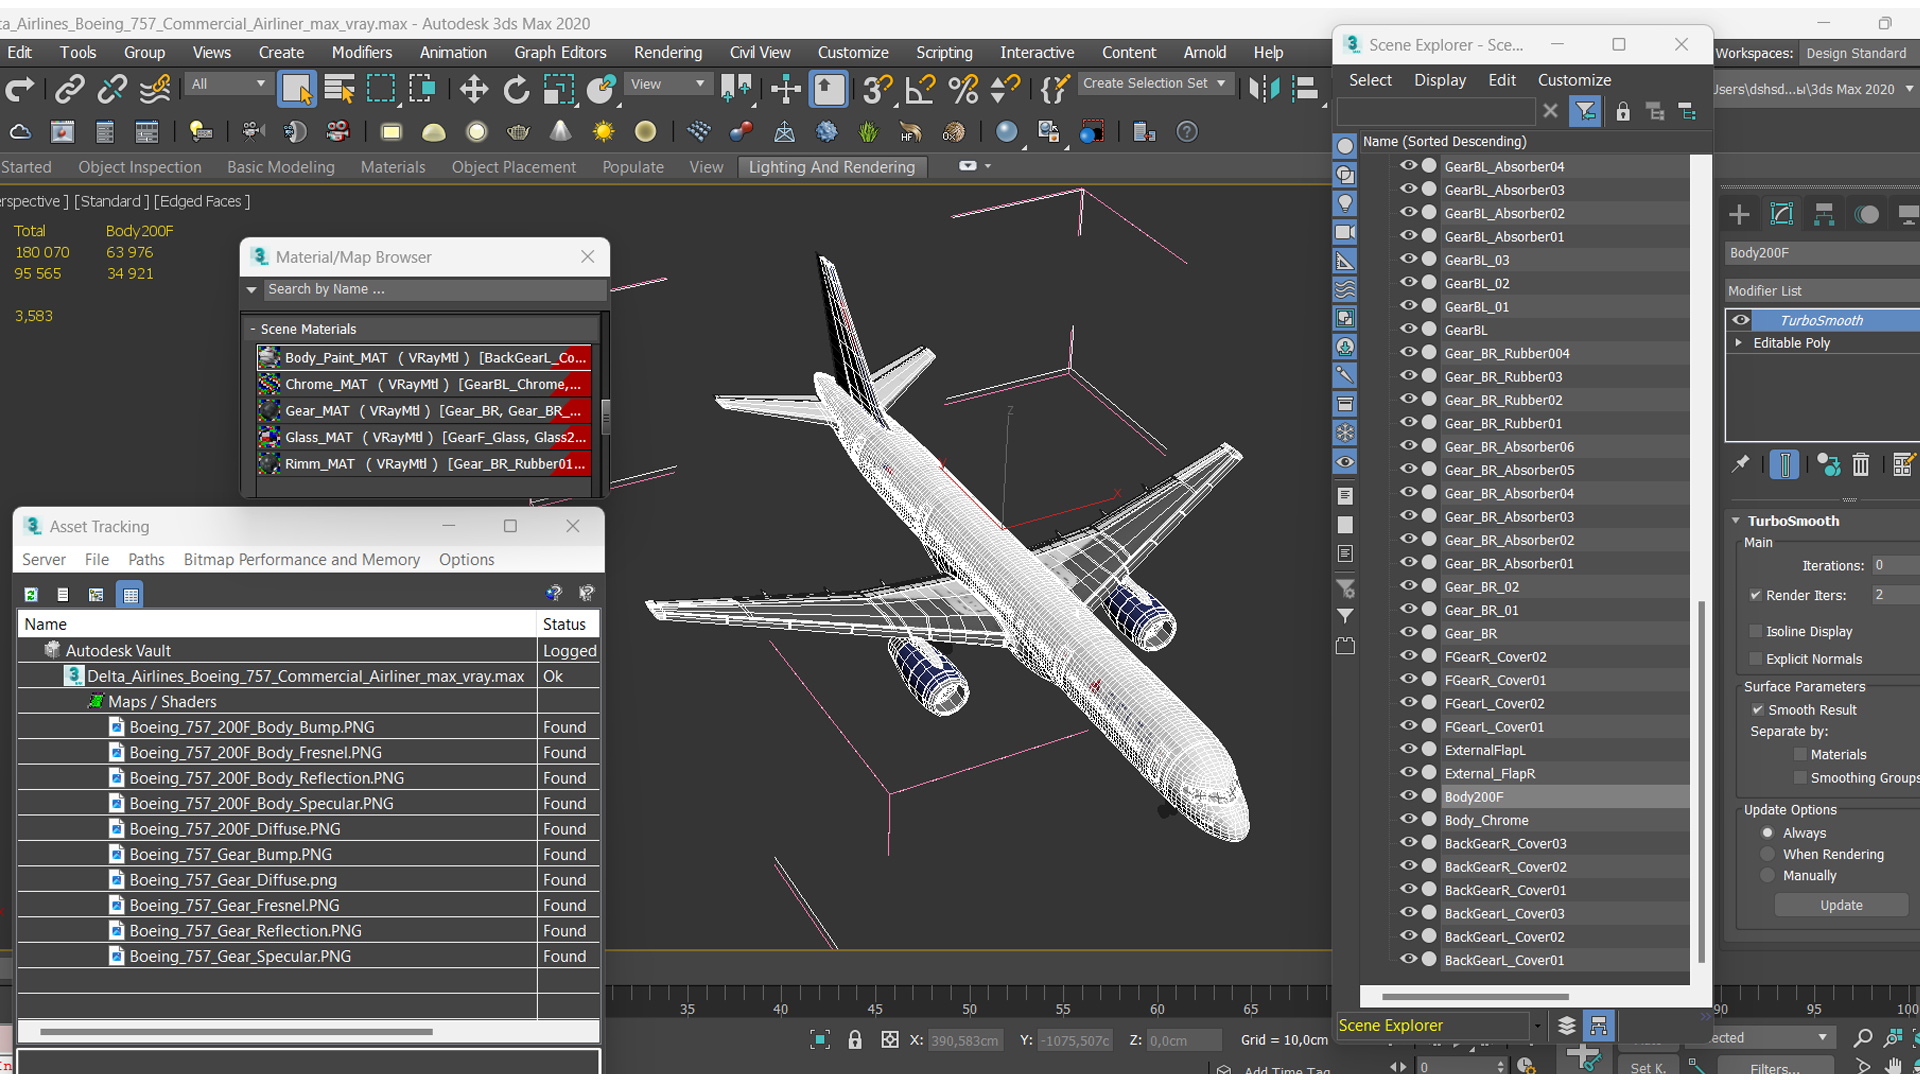Toggle visibility of Body_Chrome
Viewport: 1920px width, 1080px height.
1409,819
